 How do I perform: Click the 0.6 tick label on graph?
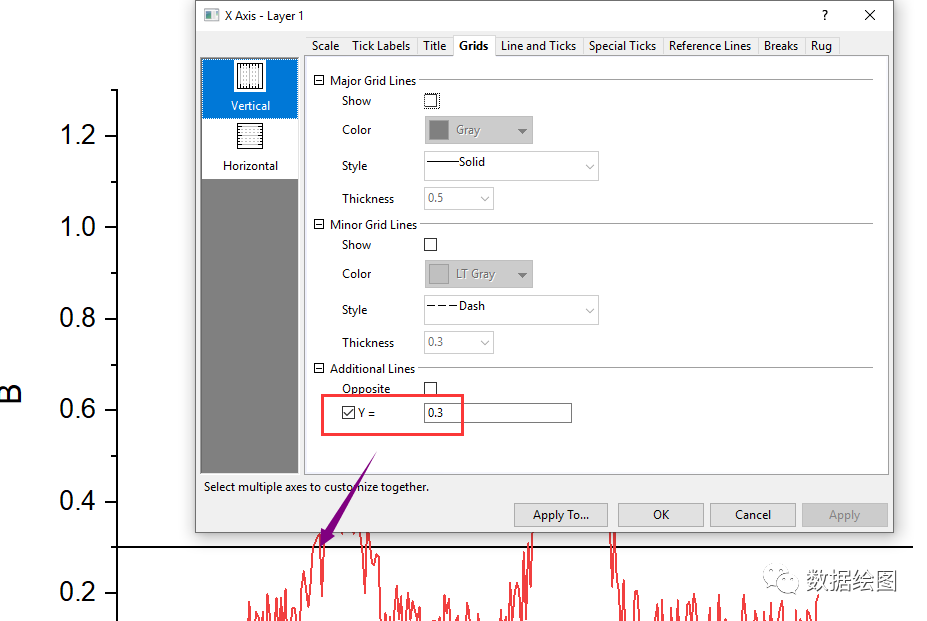(x=77, y=409)
